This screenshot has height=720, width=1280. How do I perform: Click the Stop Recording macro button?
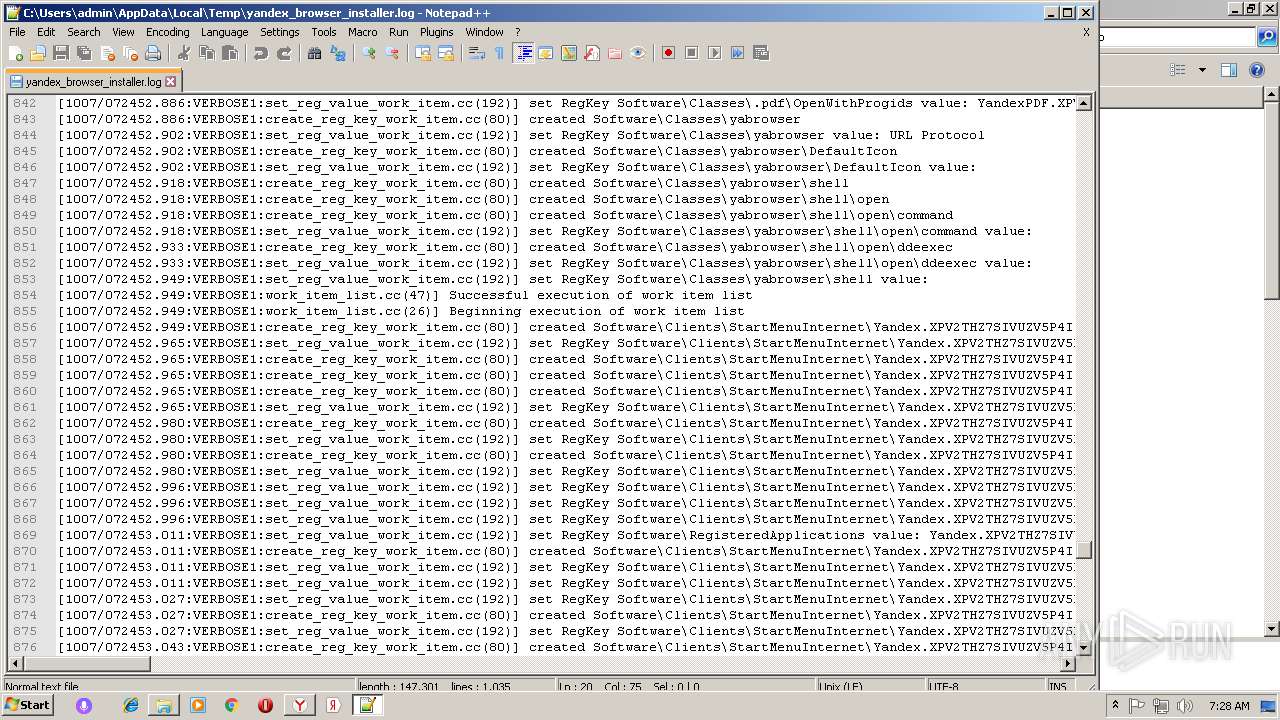coord(692,53)
